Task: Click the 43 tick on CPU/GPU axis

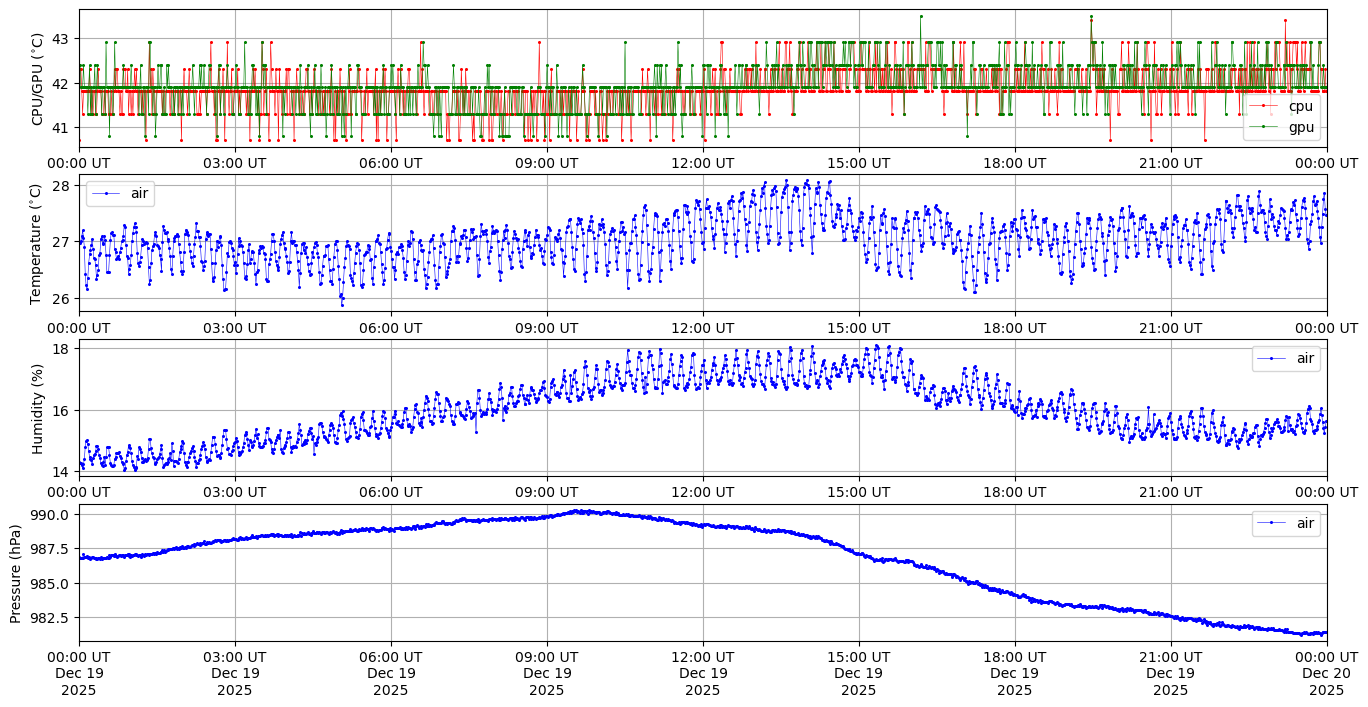Action: click(61, 39)
